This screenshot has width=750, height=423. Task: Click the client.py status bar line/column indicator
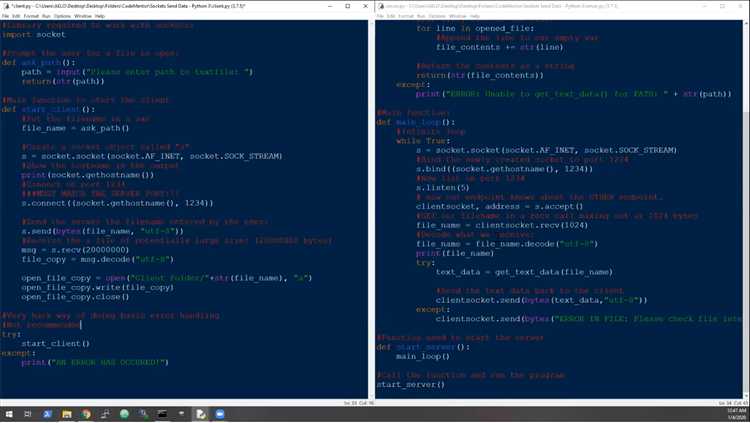[x=359, y=403]
